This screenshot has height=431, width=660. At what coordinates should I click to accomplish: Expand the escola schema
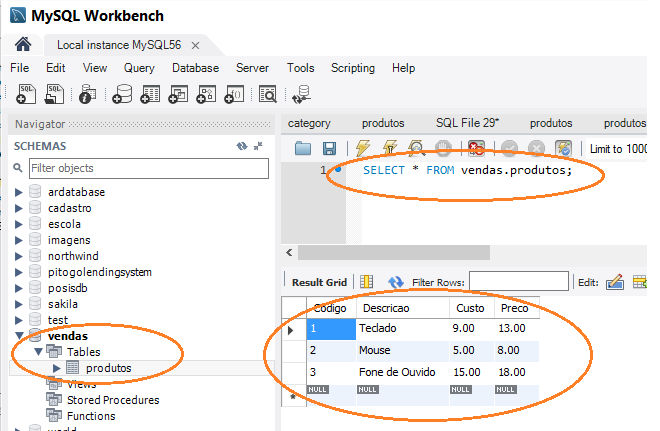point(19,224)
